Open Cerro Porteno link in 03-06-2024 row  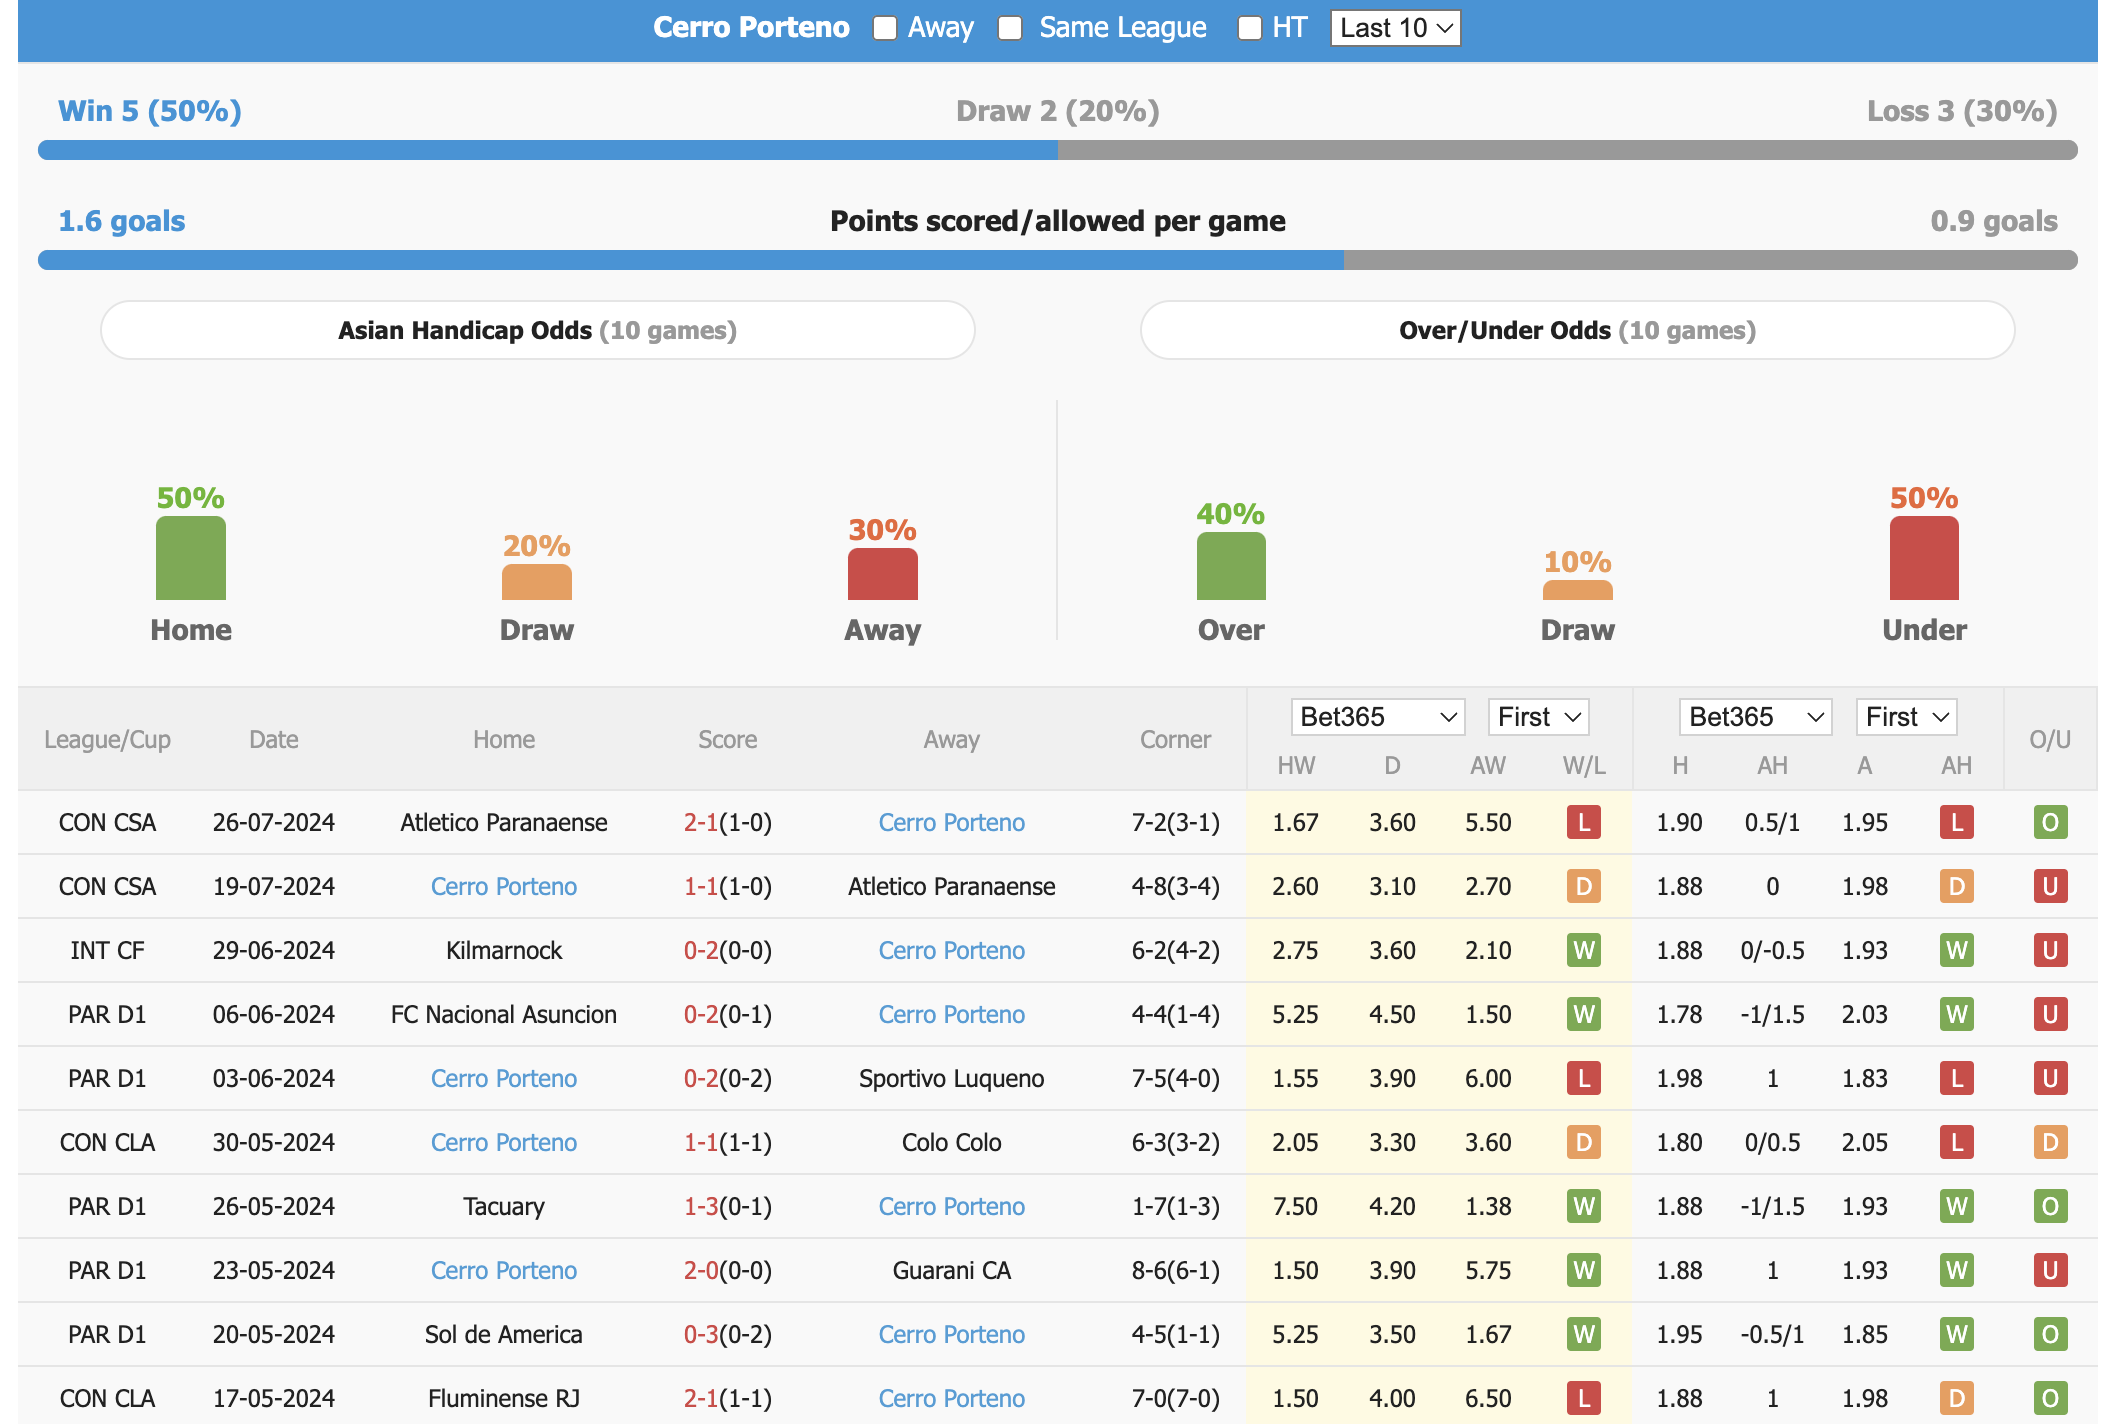504,1078
